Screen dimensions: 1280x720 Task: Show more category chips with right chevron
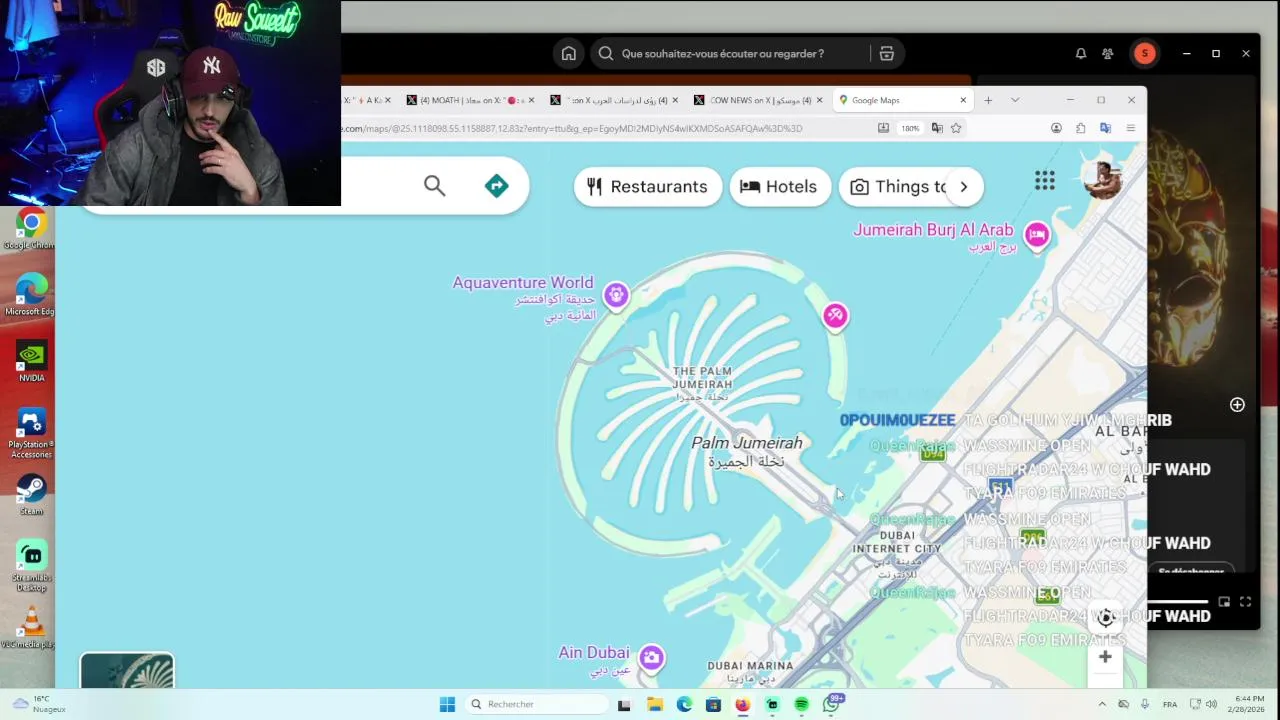pos(964,187)
